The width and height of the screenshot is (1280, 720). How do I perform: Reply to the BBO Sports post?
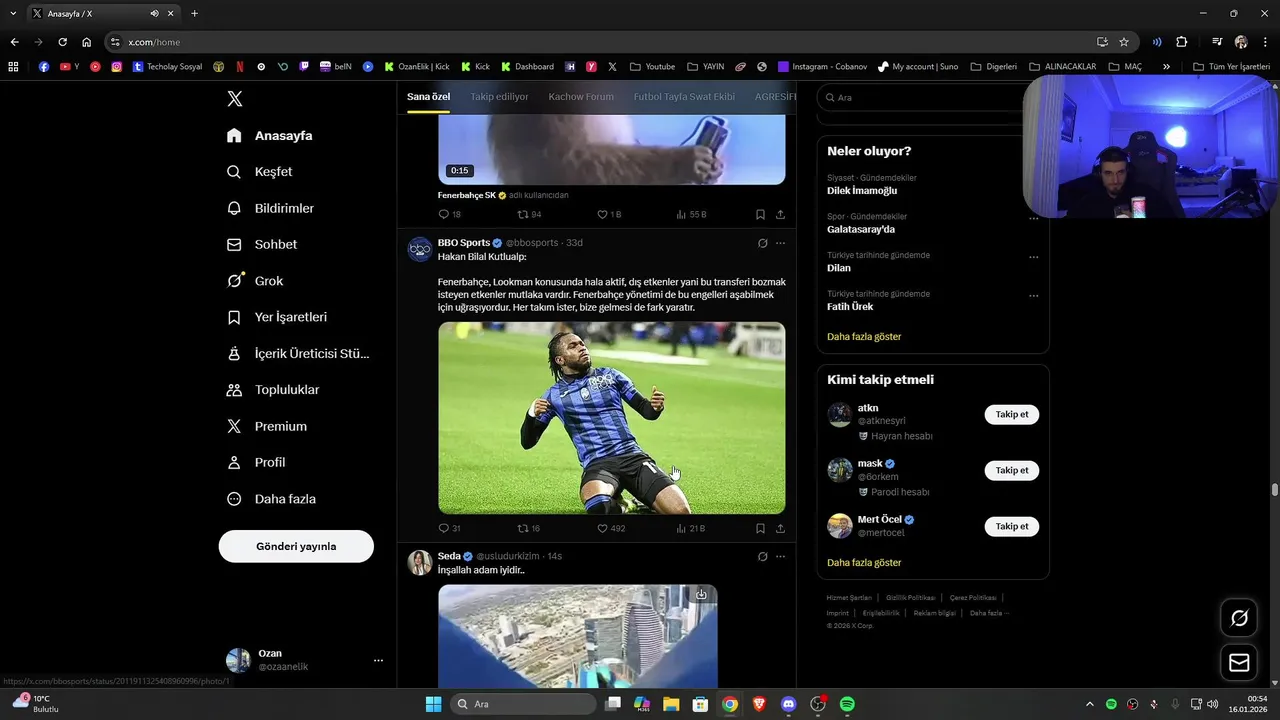(449, 528)
